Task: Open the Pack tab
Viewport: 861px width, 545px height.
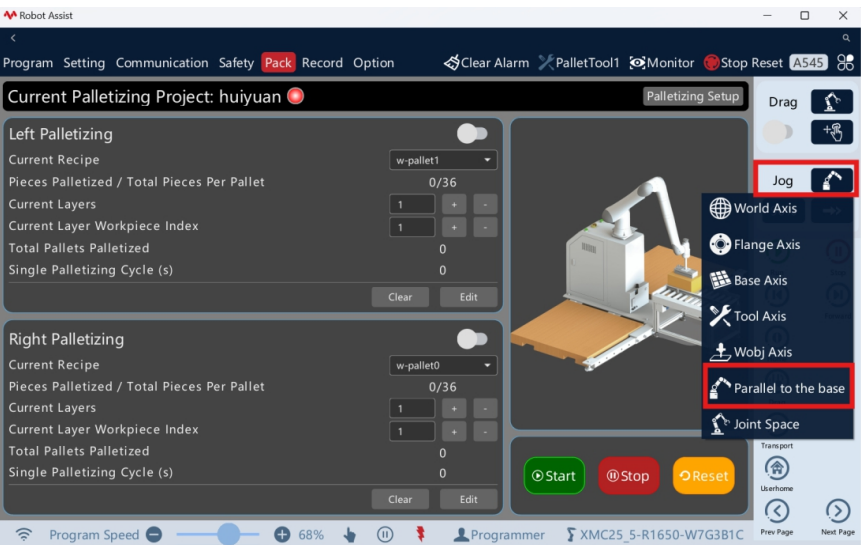Action: (278, 63)
